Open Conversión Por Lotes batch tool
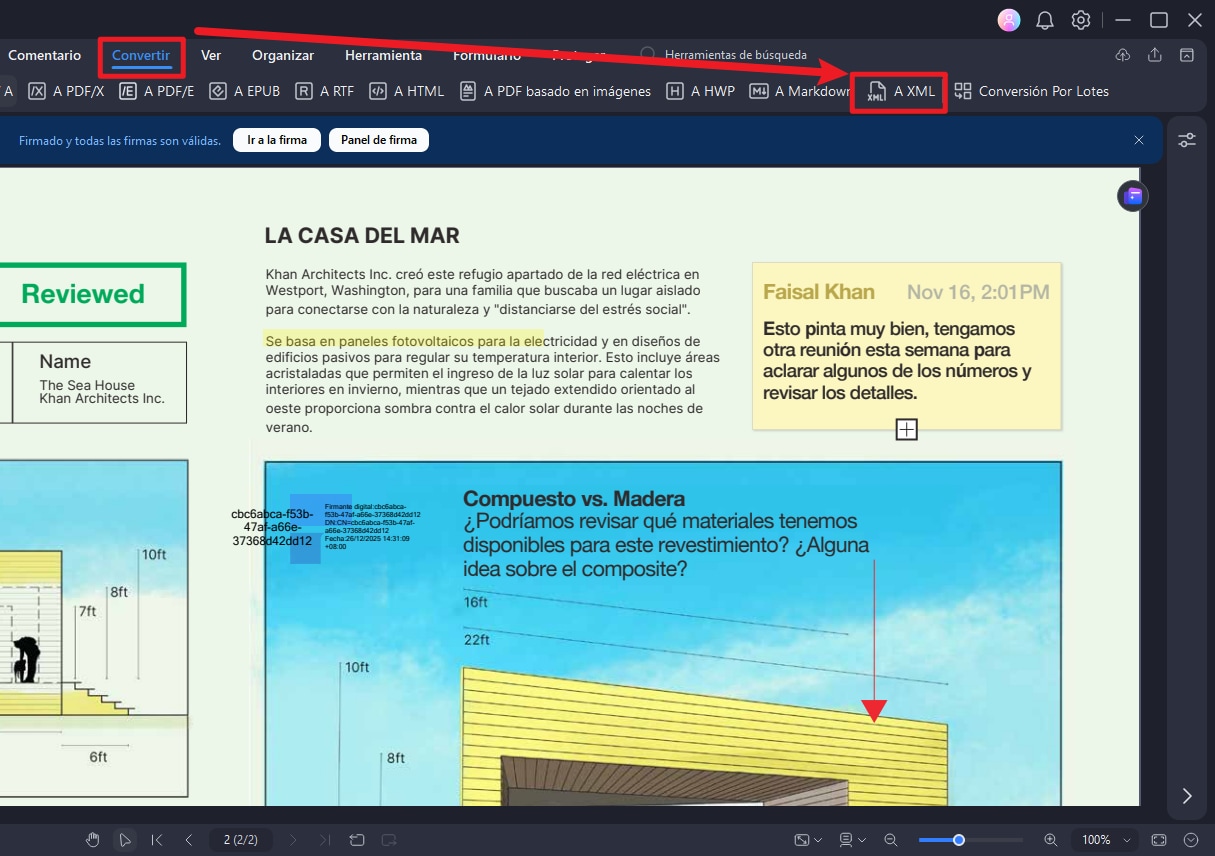The height and width of the screenshot is (856, 1215). [1032, 91]
